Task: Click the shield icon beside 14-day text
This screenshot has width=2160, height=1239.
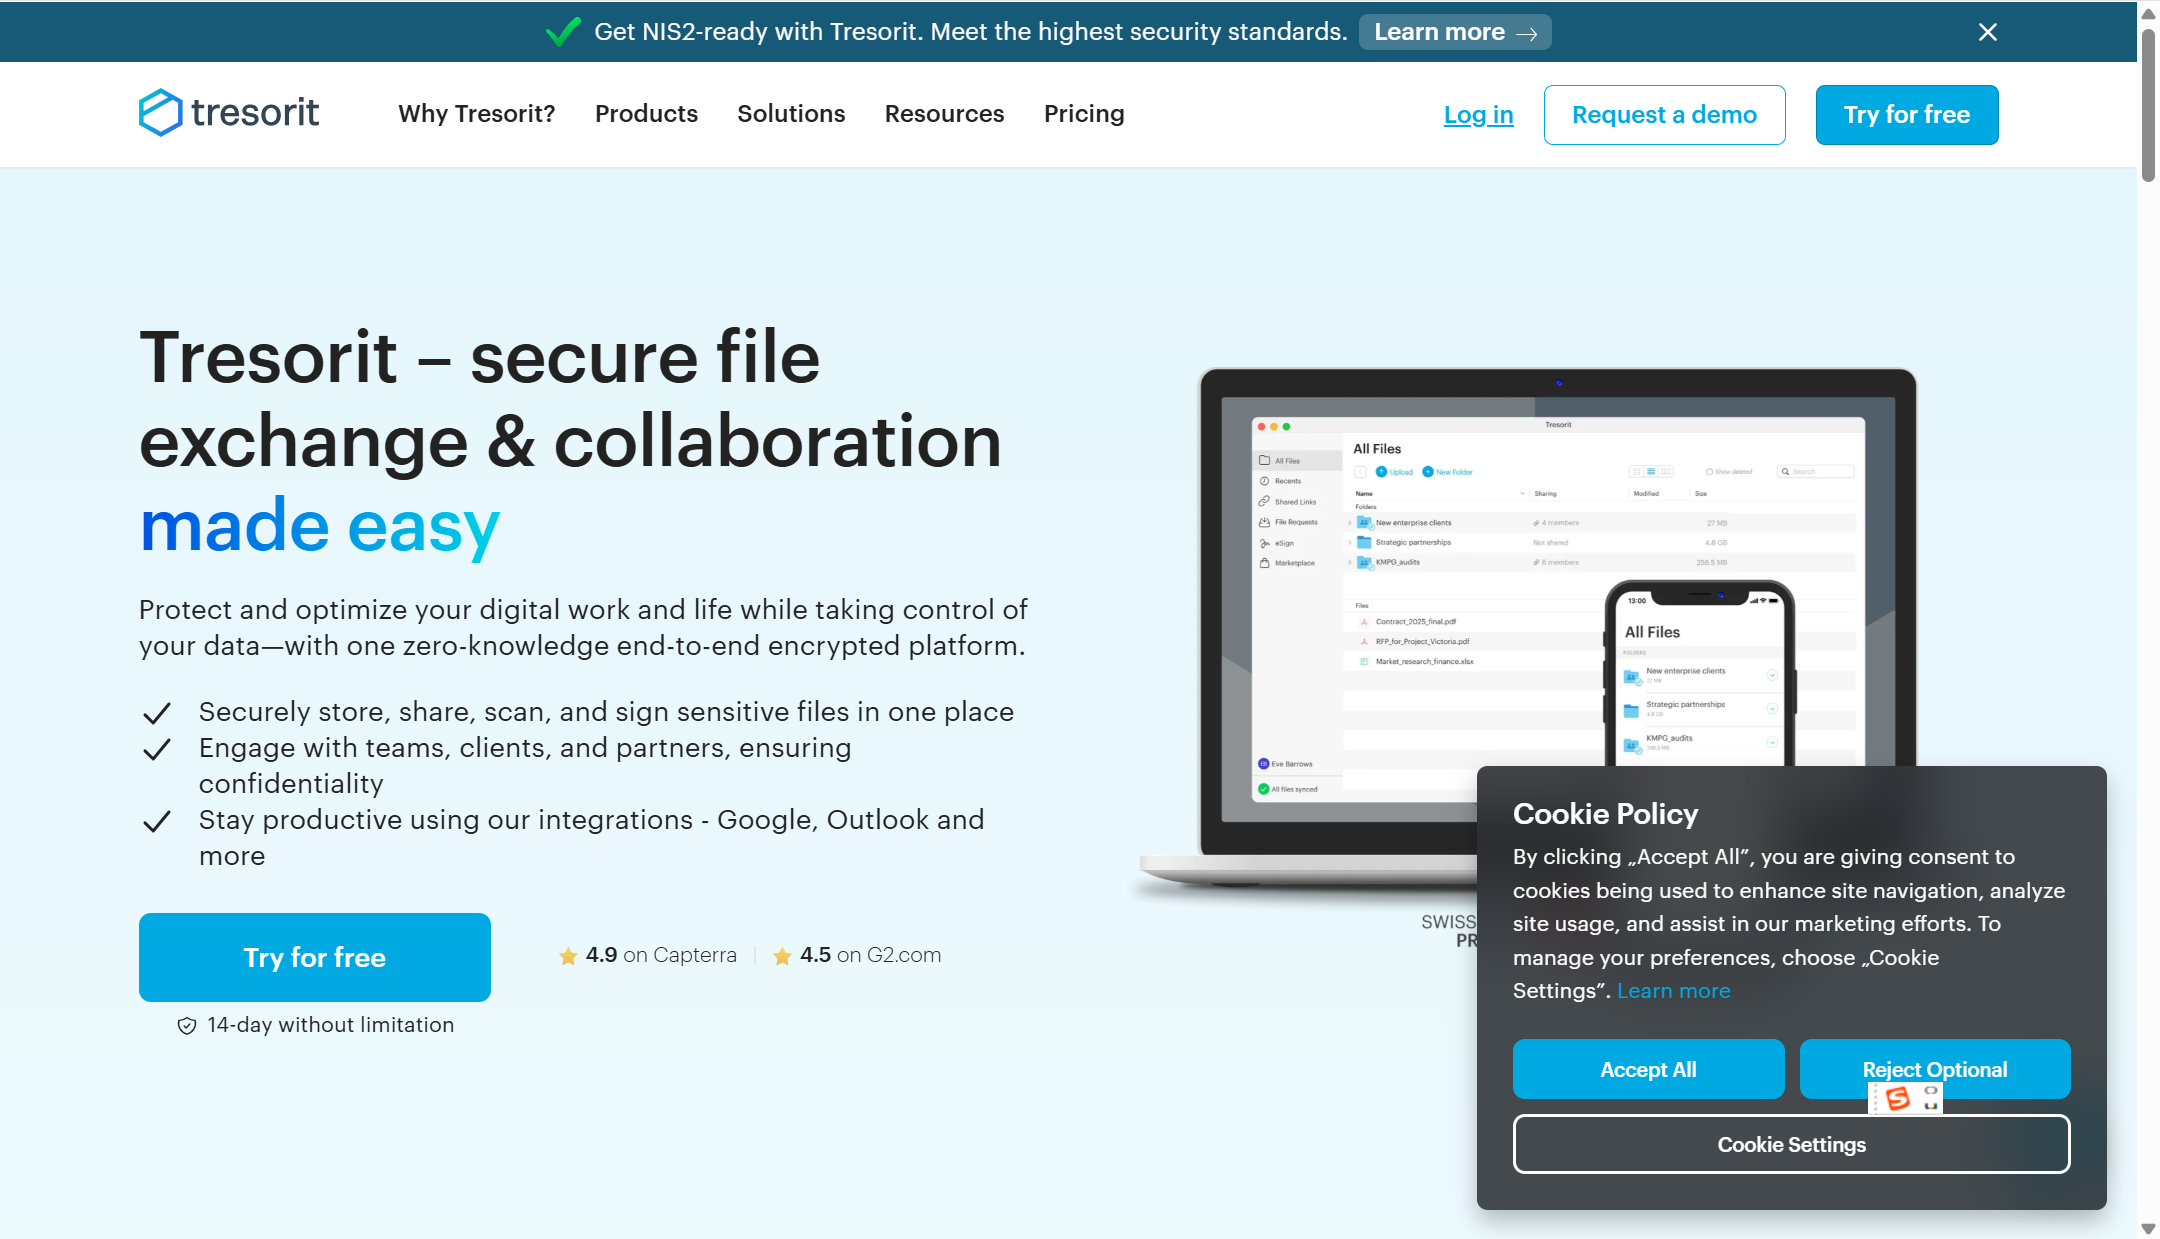Action: 186,1026
